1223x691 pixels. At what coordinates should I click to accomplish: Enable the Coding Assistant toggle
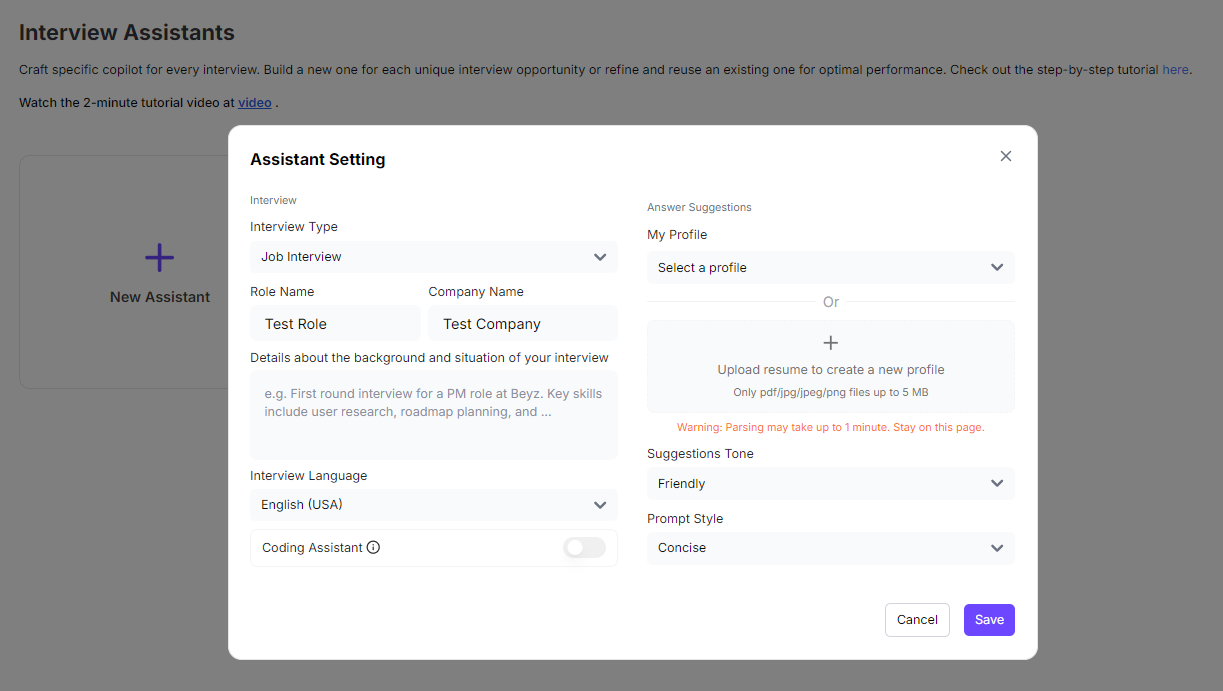tap(584, 548)
